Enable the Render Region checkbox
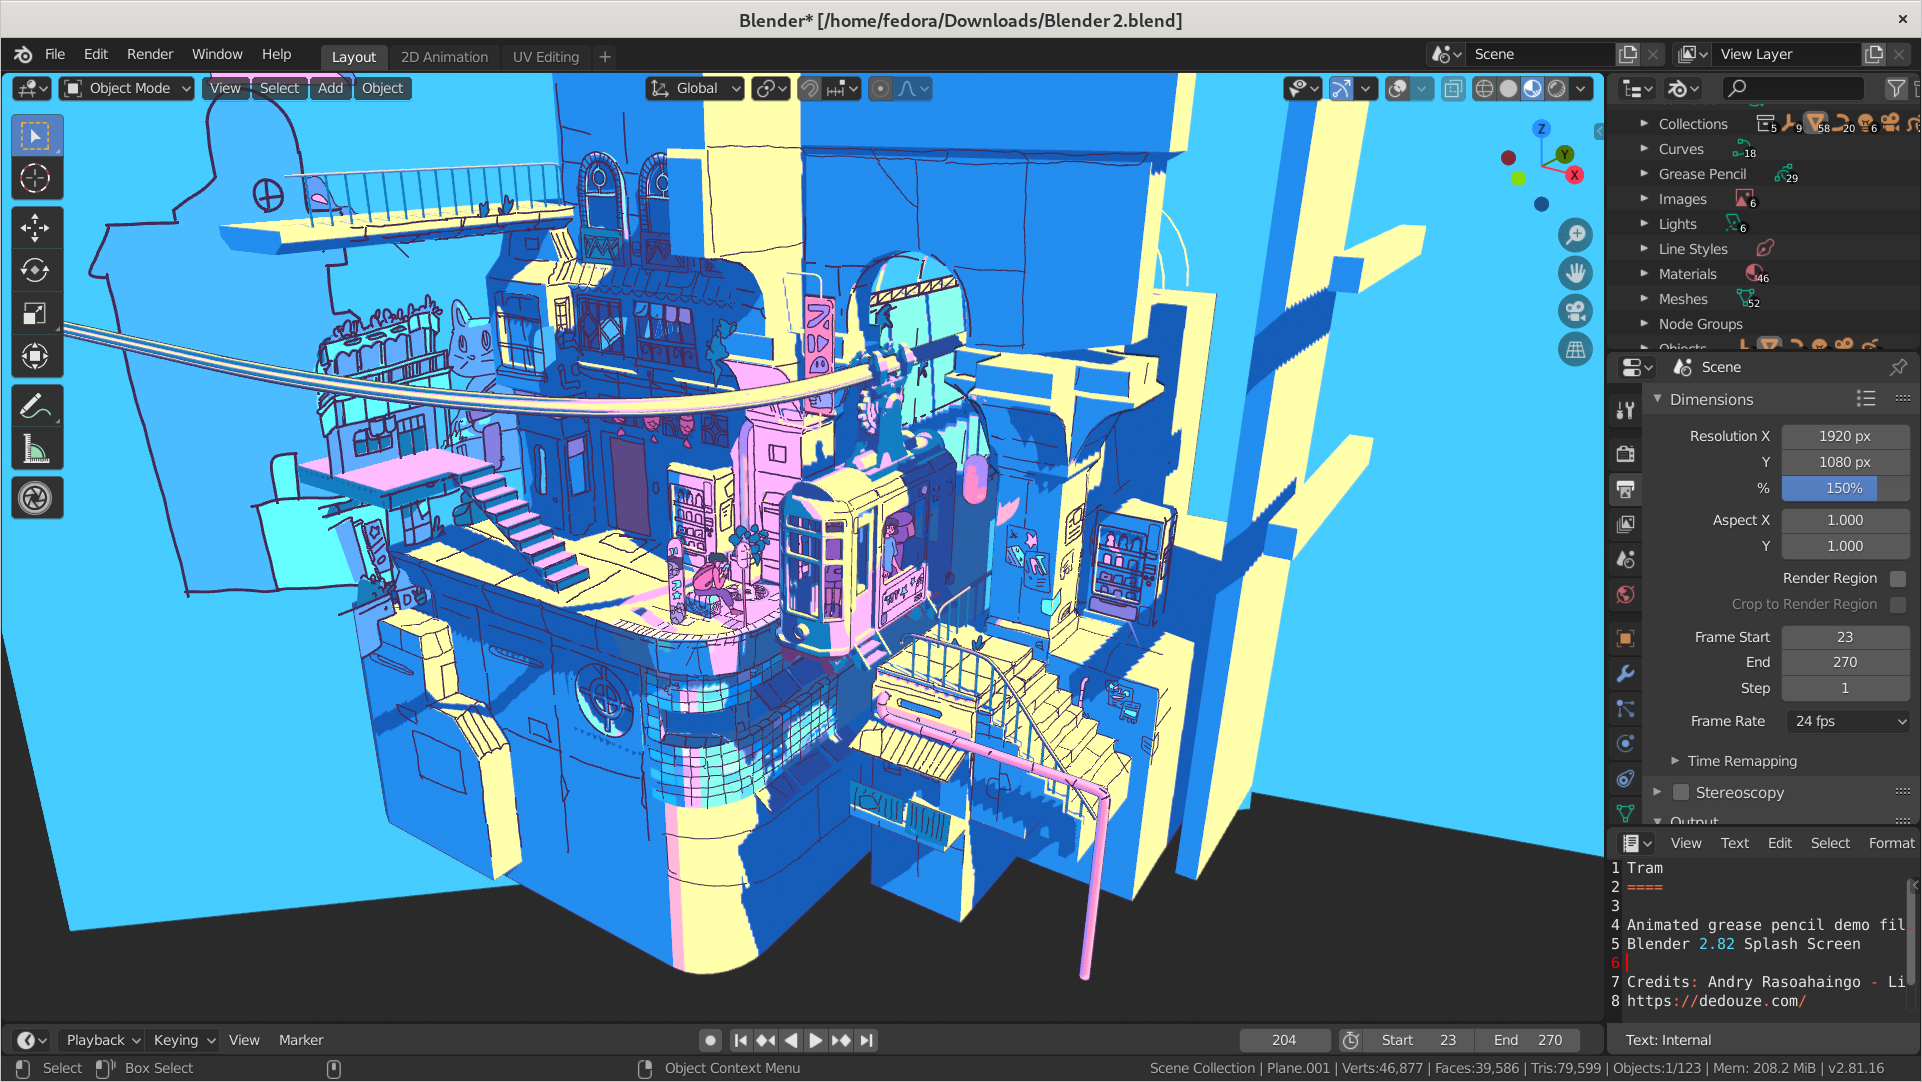The width and height of the screenshot is (1922, 1082). (x=1897, y=578)
